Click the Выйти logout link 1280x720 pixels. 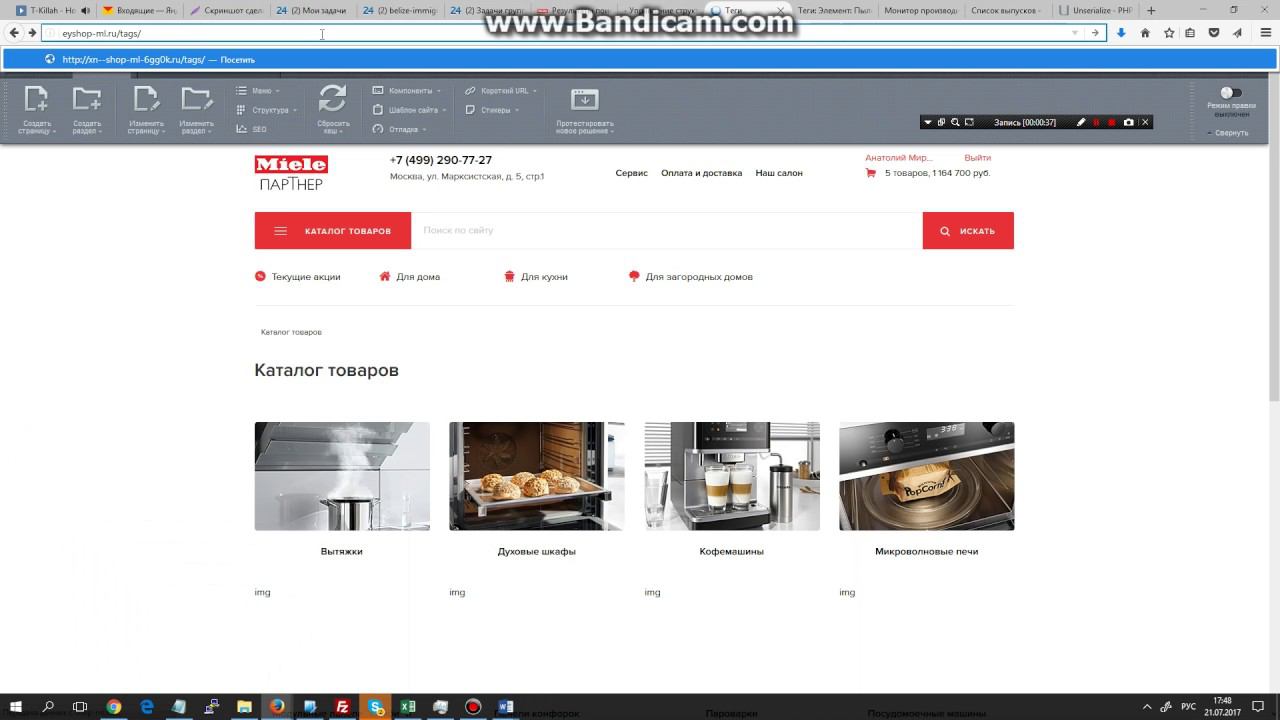click(978, 158)
